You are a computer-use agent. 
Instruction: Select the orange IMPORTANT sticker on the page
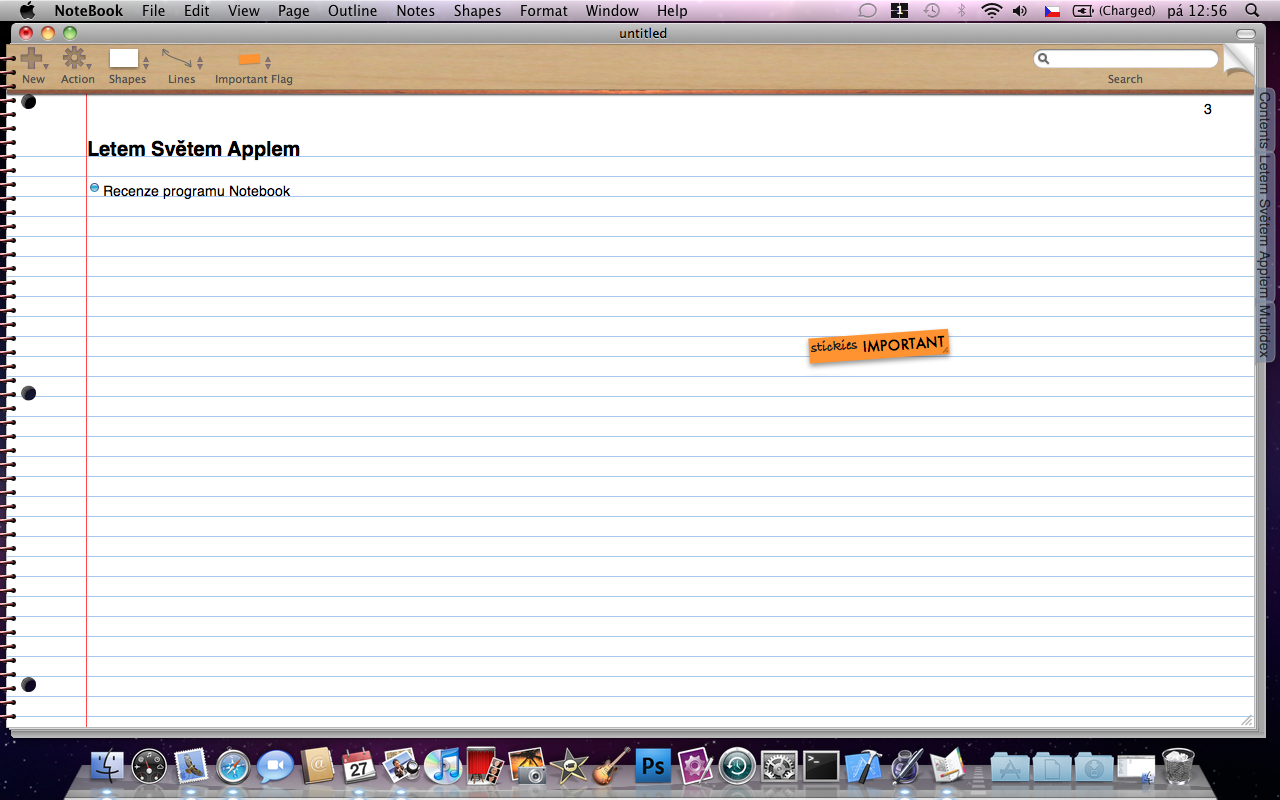[x=878, y=346]
